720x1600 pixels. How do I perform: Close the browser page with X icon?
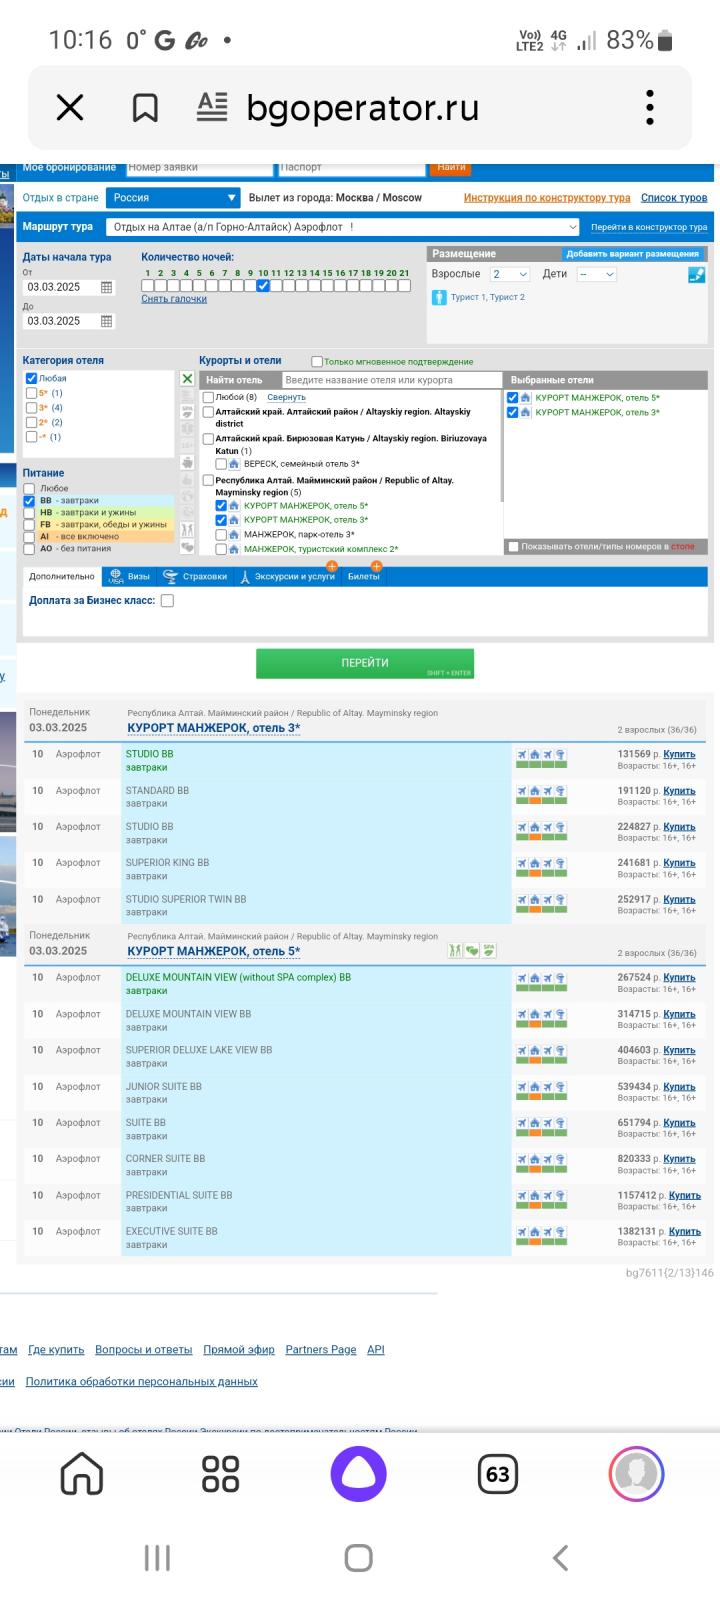point(70,107)
